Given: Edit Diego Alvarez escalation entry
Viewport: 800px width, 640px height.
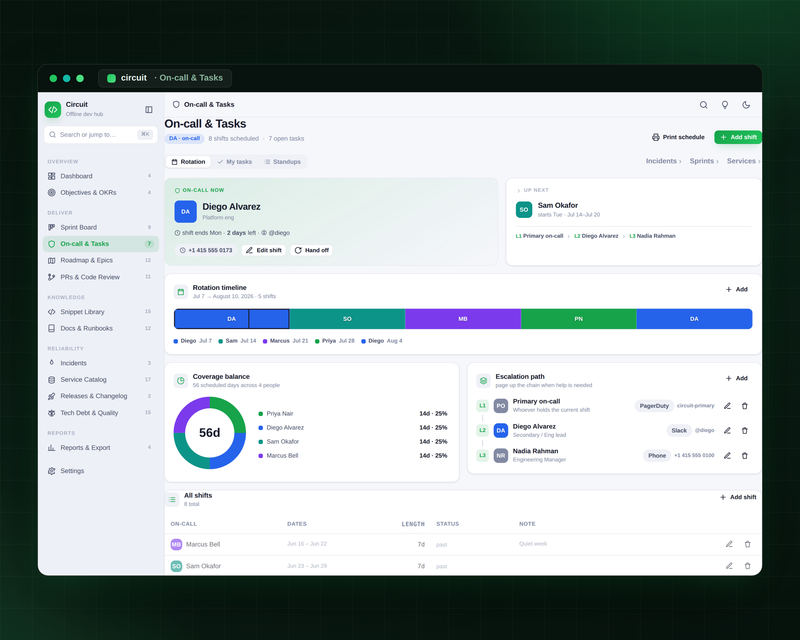Looking at the screenshot, I should (x=727, y=431).
